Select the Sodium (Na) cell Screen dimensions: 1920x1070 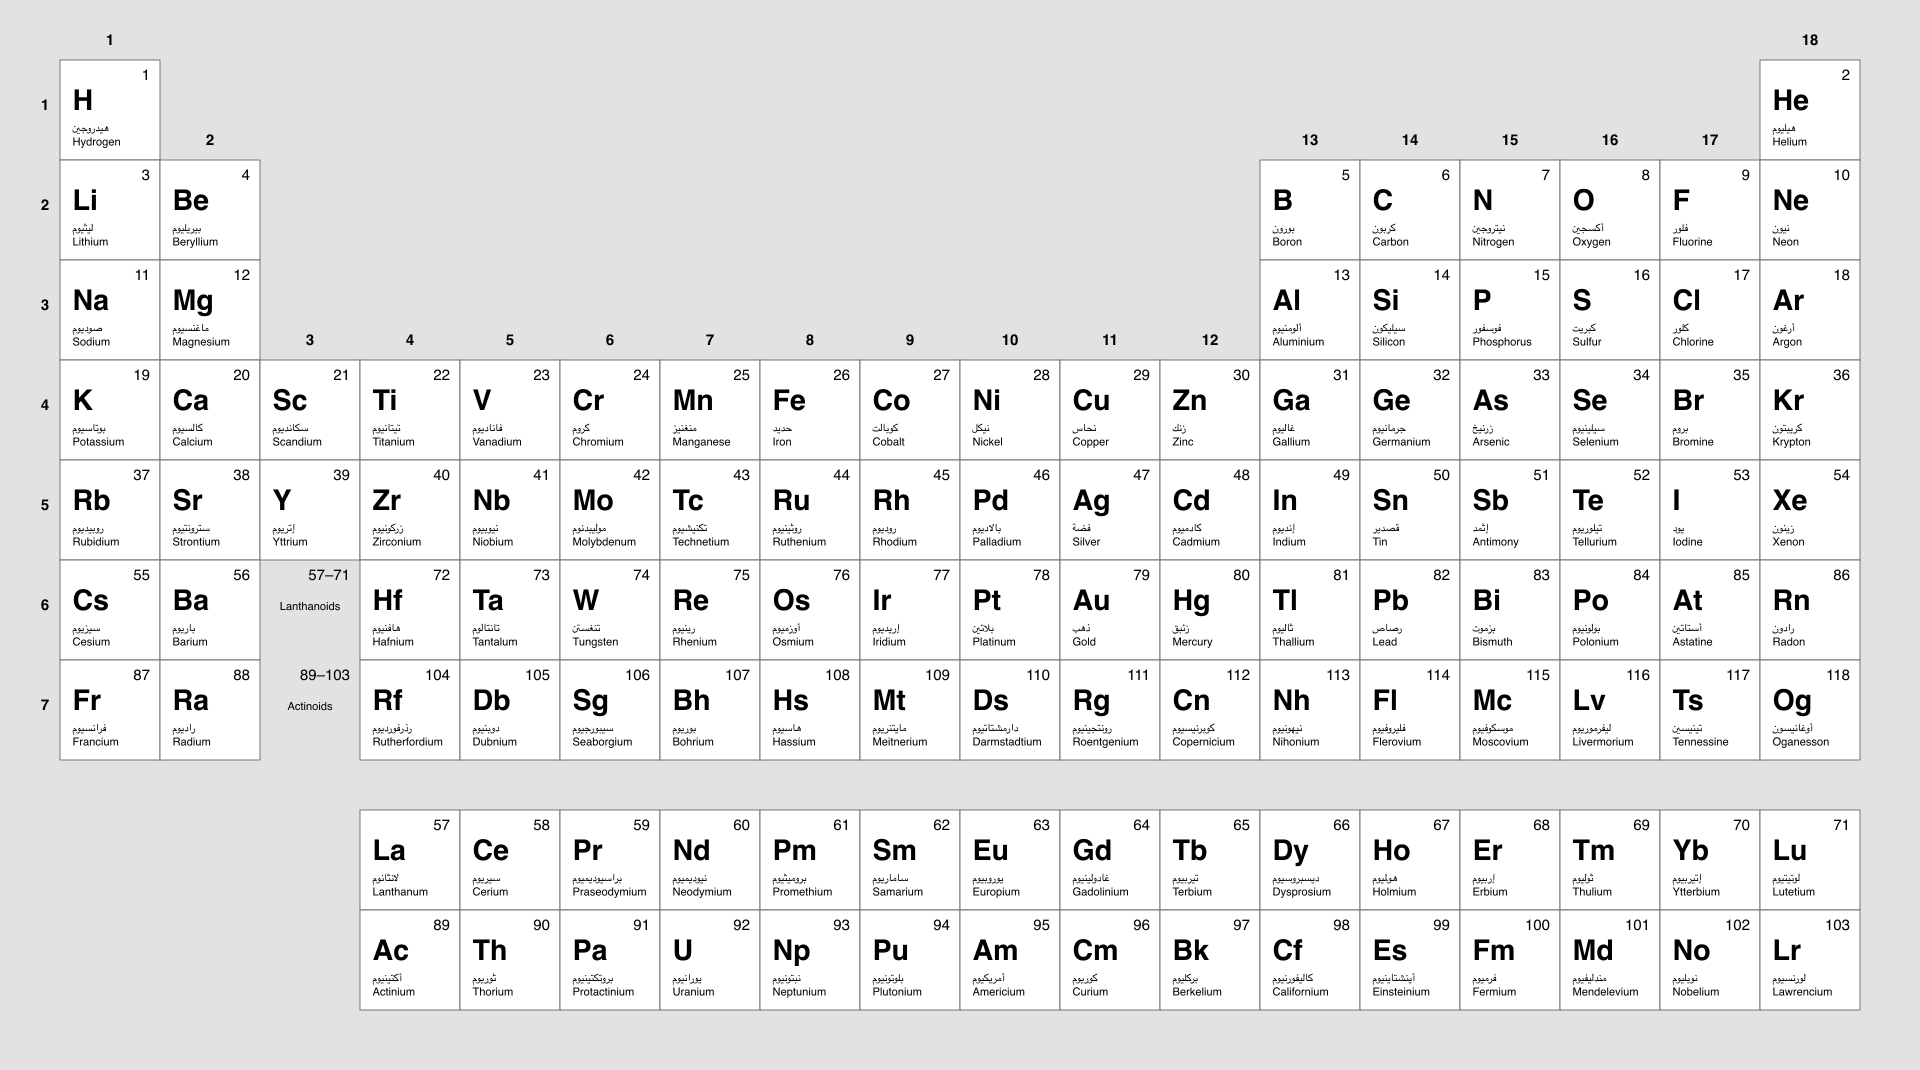110,310
